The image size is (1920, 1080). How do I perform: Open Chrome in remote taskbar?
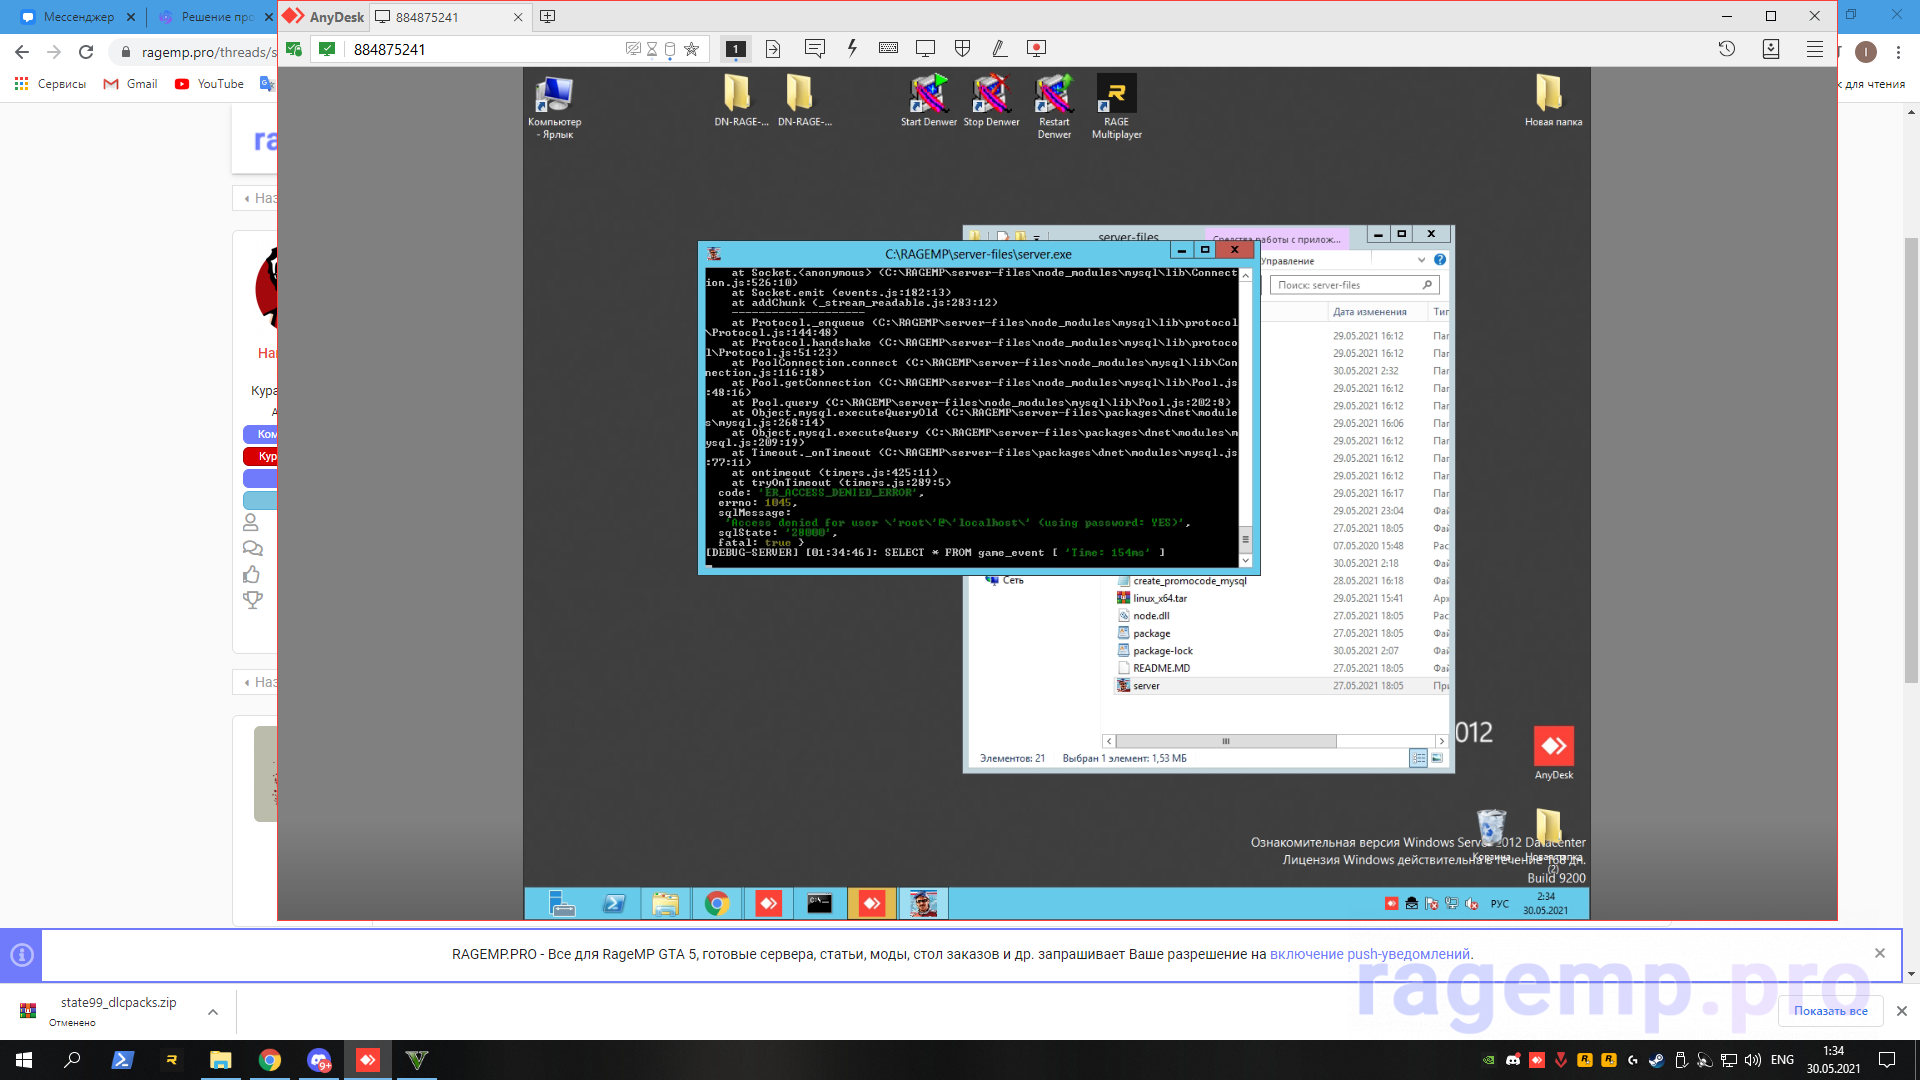coord(716,904)
